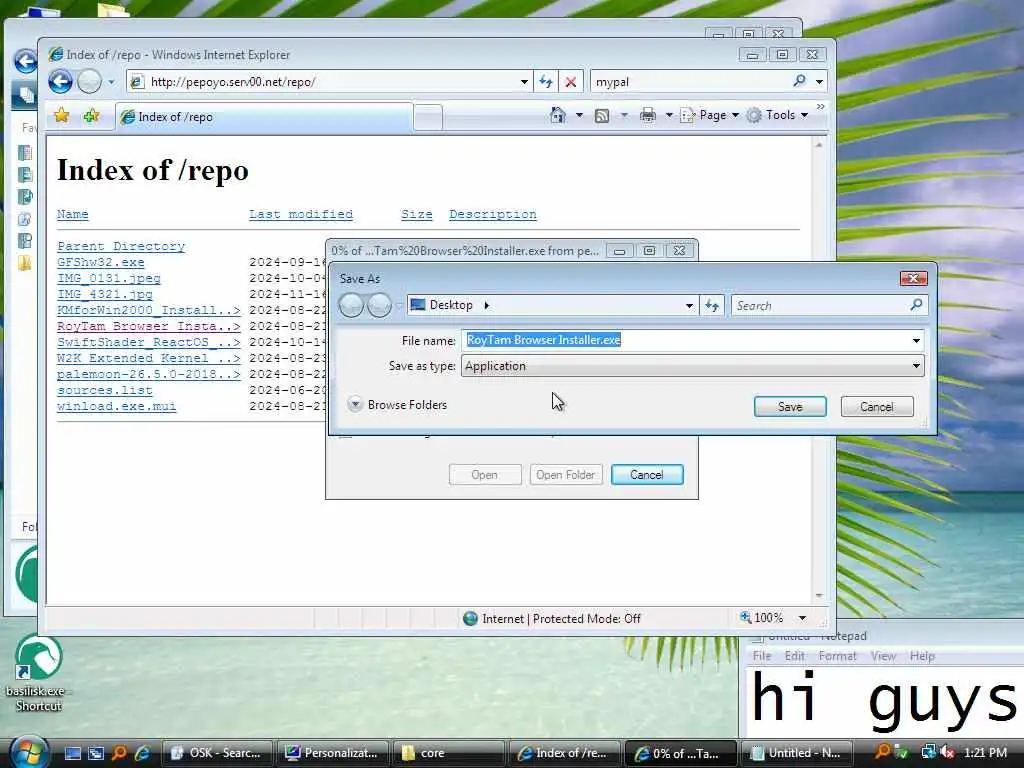Click Cancel in Save As dialog
The width and height of the screenshot is (1024, 768).
[876, 407]
